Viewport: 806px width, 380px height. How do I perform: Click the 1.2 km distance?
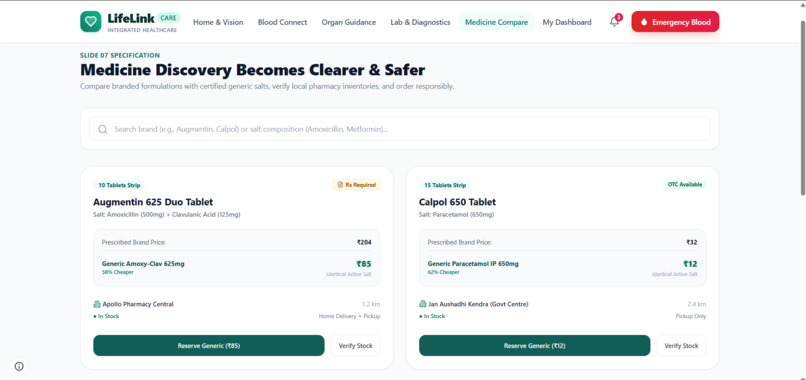(371, 304)
